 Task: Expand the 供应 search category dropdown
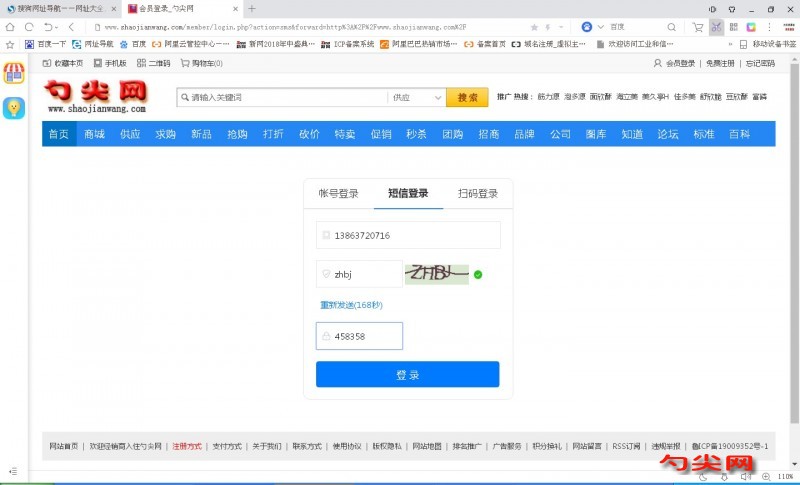(x=437, y=98)
